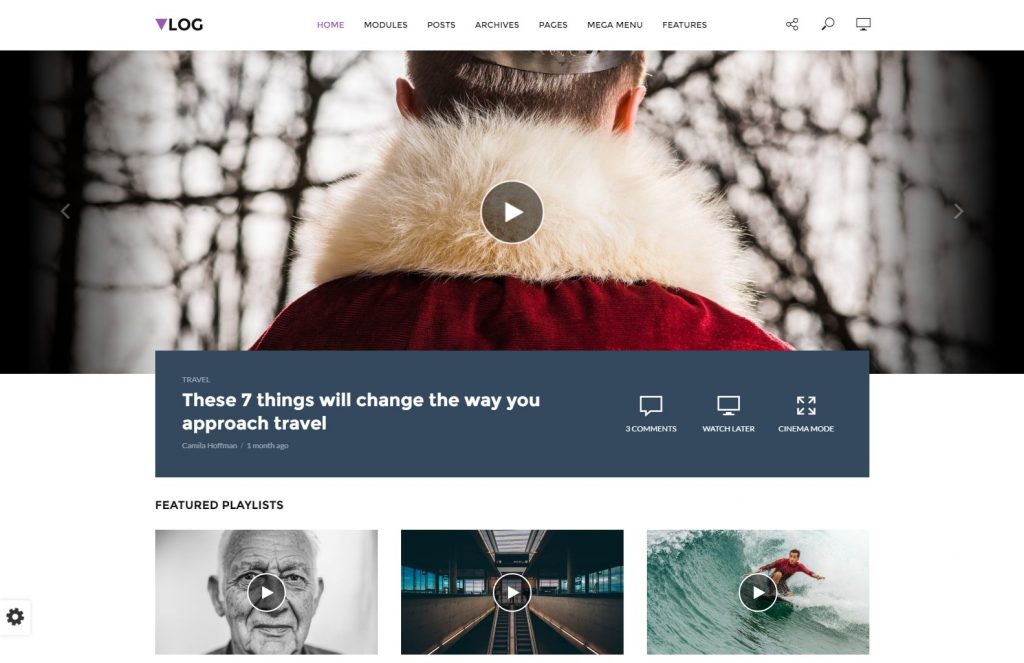Open the watch later monitor icon in header
1024x663 pixels.
tap(863, 24)
